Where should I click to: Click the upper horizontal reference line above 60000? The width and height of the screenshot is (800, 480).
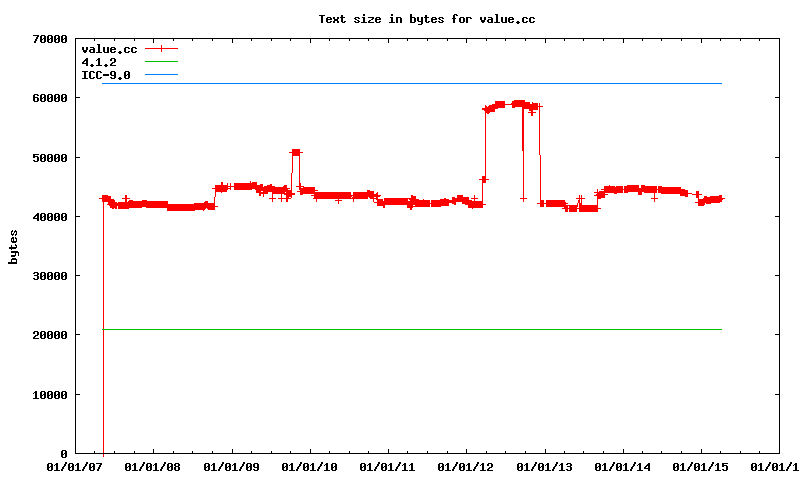400,84
